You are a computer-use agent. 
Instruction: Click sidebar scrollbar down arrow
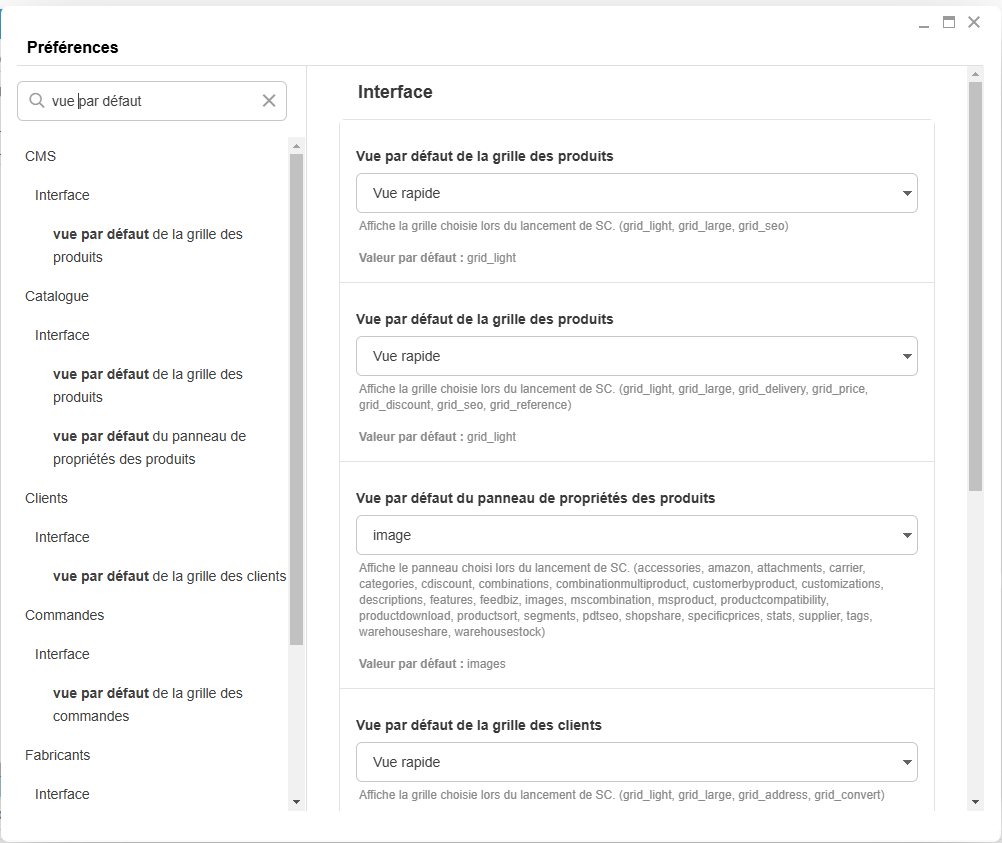[296, 802]
